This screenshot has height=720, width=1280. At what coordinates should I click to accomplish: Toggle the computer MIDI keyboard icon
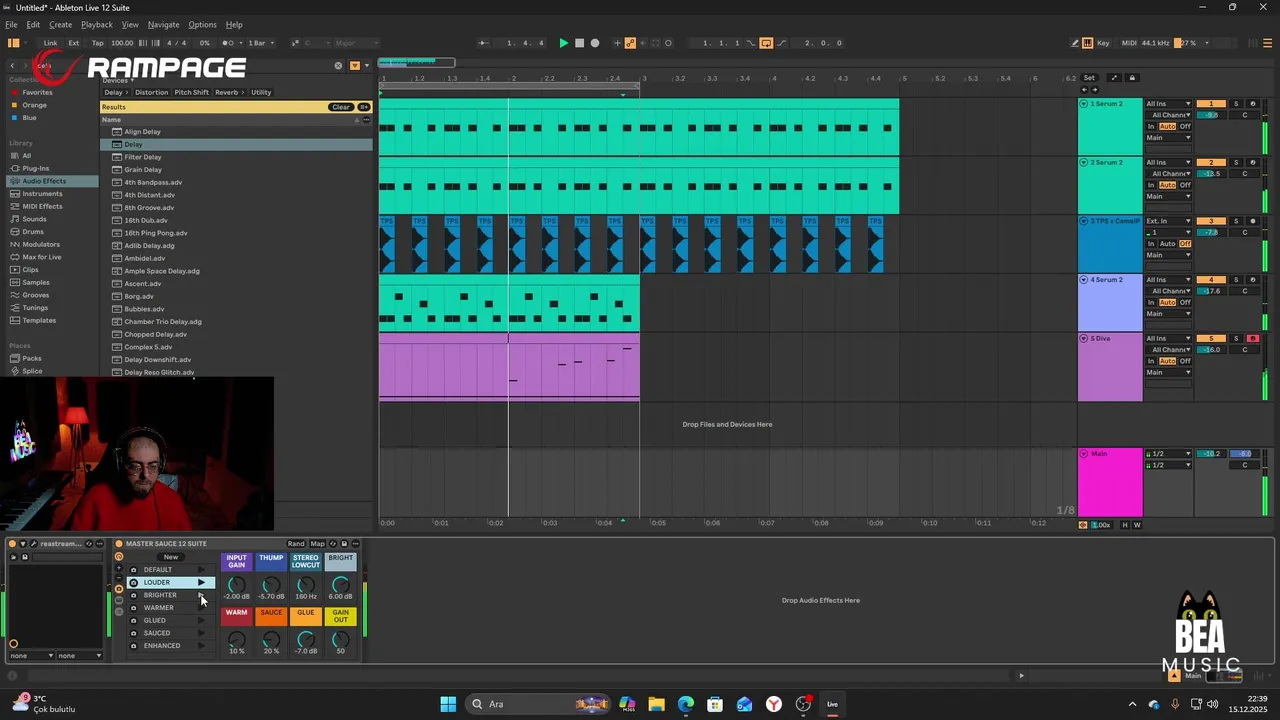pos(1088,43)
